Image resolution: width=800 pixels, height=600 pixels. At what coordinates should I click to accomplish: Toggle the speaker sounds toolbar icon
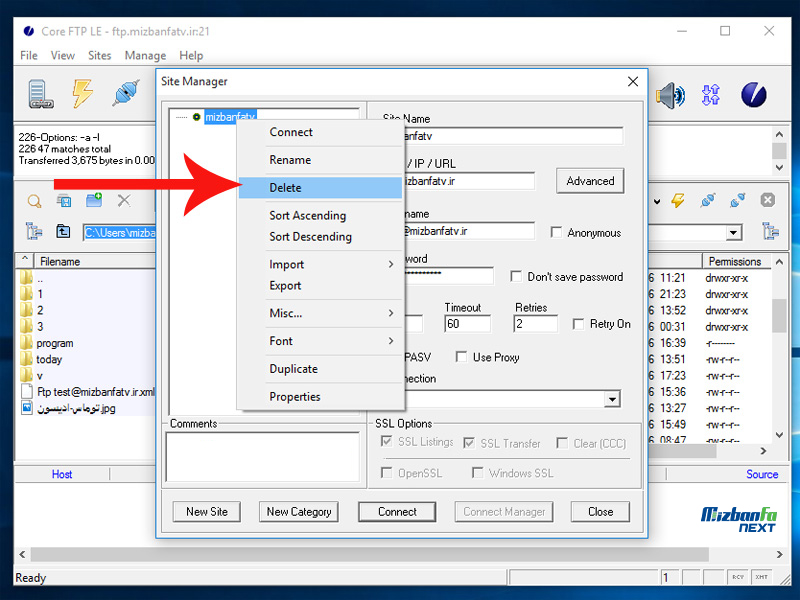click(670, 95)
